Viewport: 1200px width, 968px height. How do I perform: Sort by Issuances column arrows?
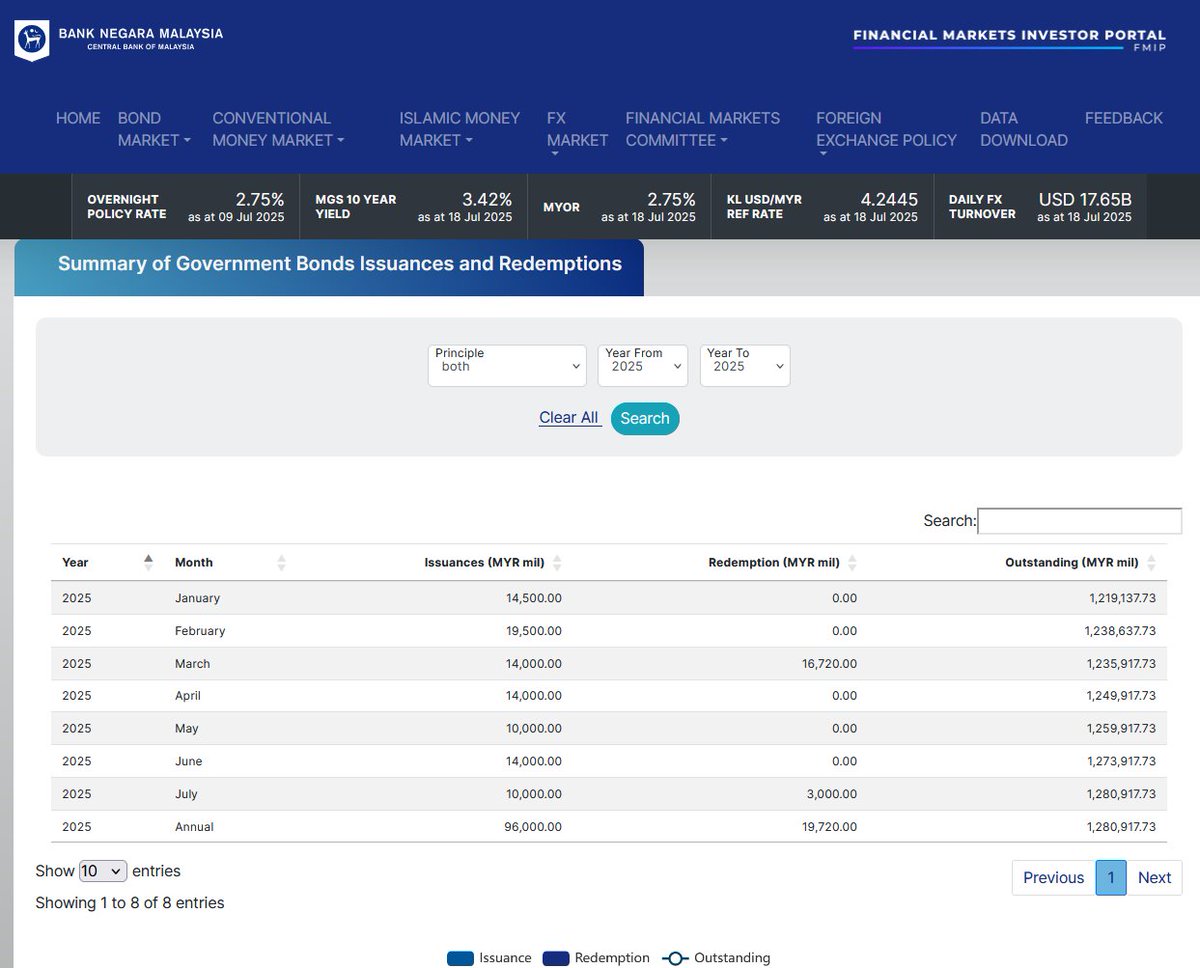click(557, 563)
